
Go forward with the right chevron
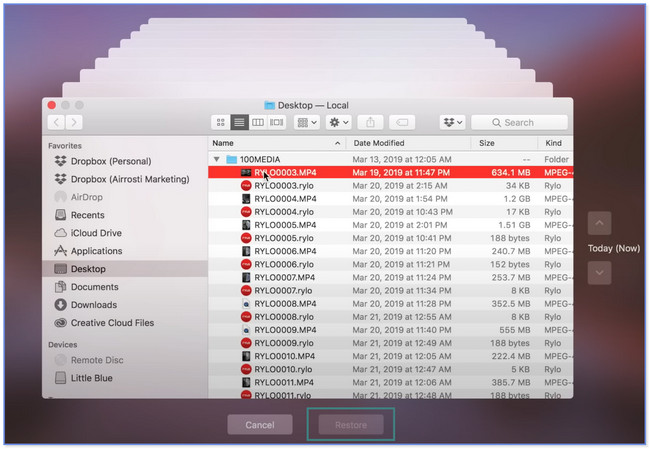click(74, 122)
